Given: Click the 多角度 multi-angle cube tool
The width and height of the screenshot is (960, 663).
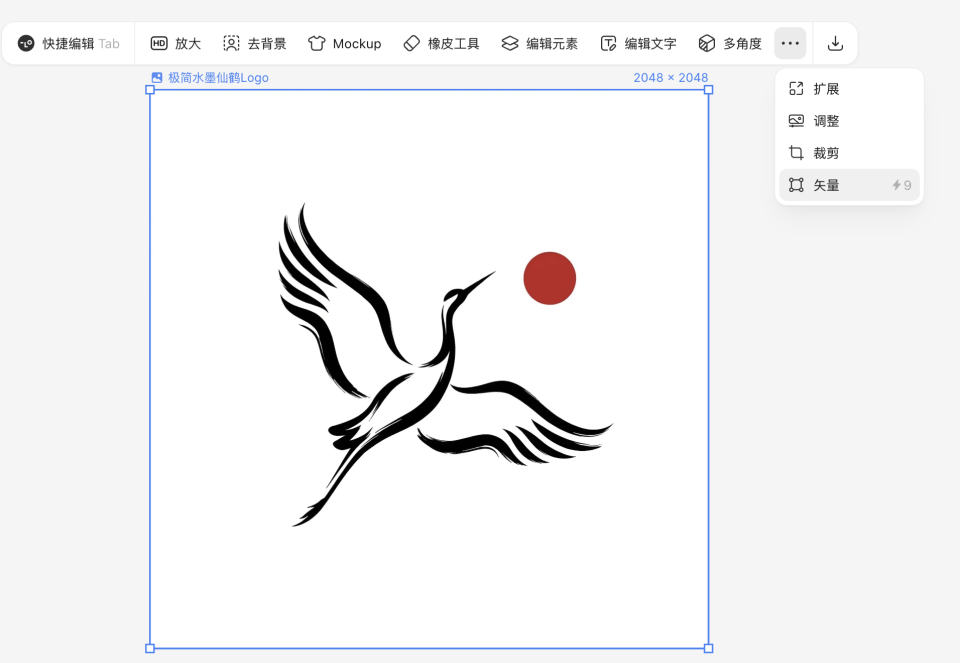Looking at the screenshot, I should coord(730,43).
